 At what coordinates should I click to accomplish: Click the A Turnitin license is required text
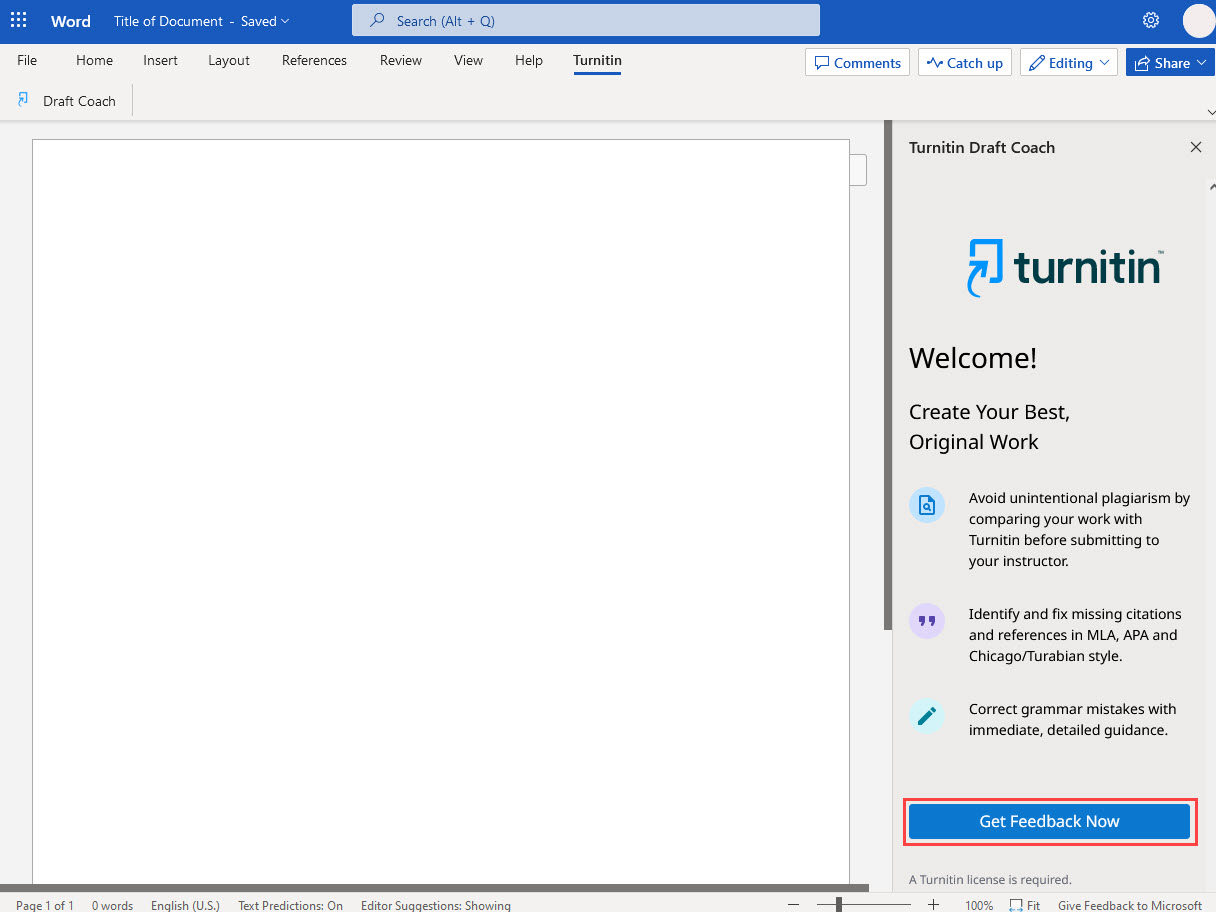[x=990, y=880]
